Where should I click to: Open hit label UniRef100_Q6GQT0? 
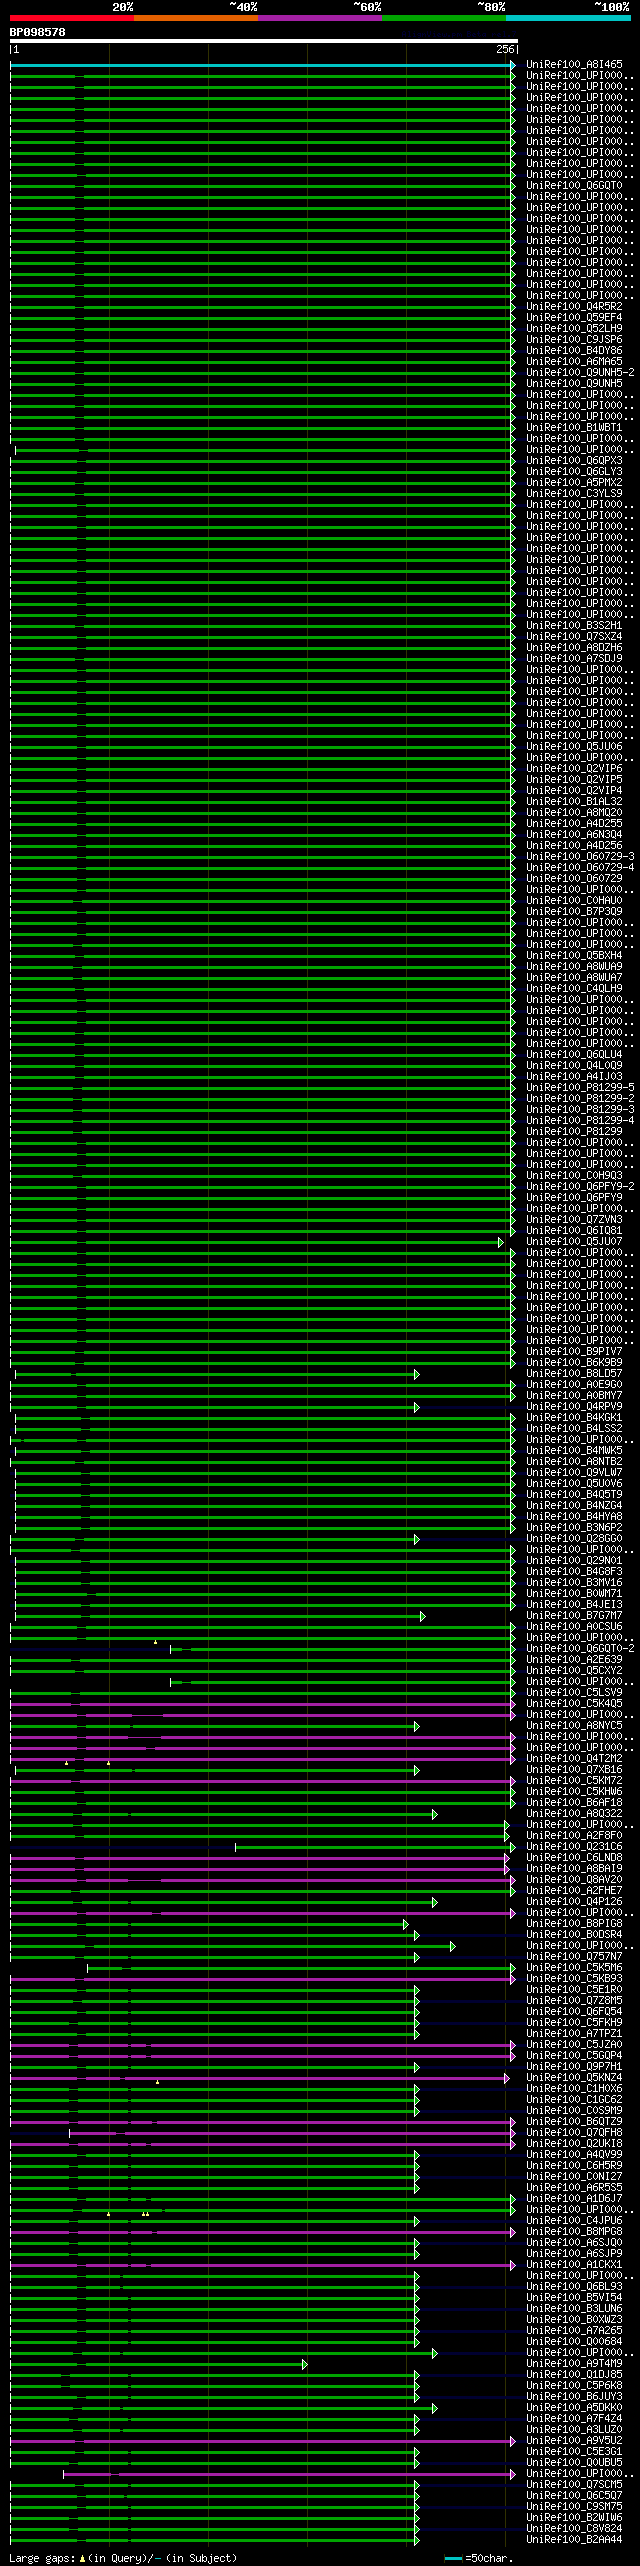click(574, 186)
